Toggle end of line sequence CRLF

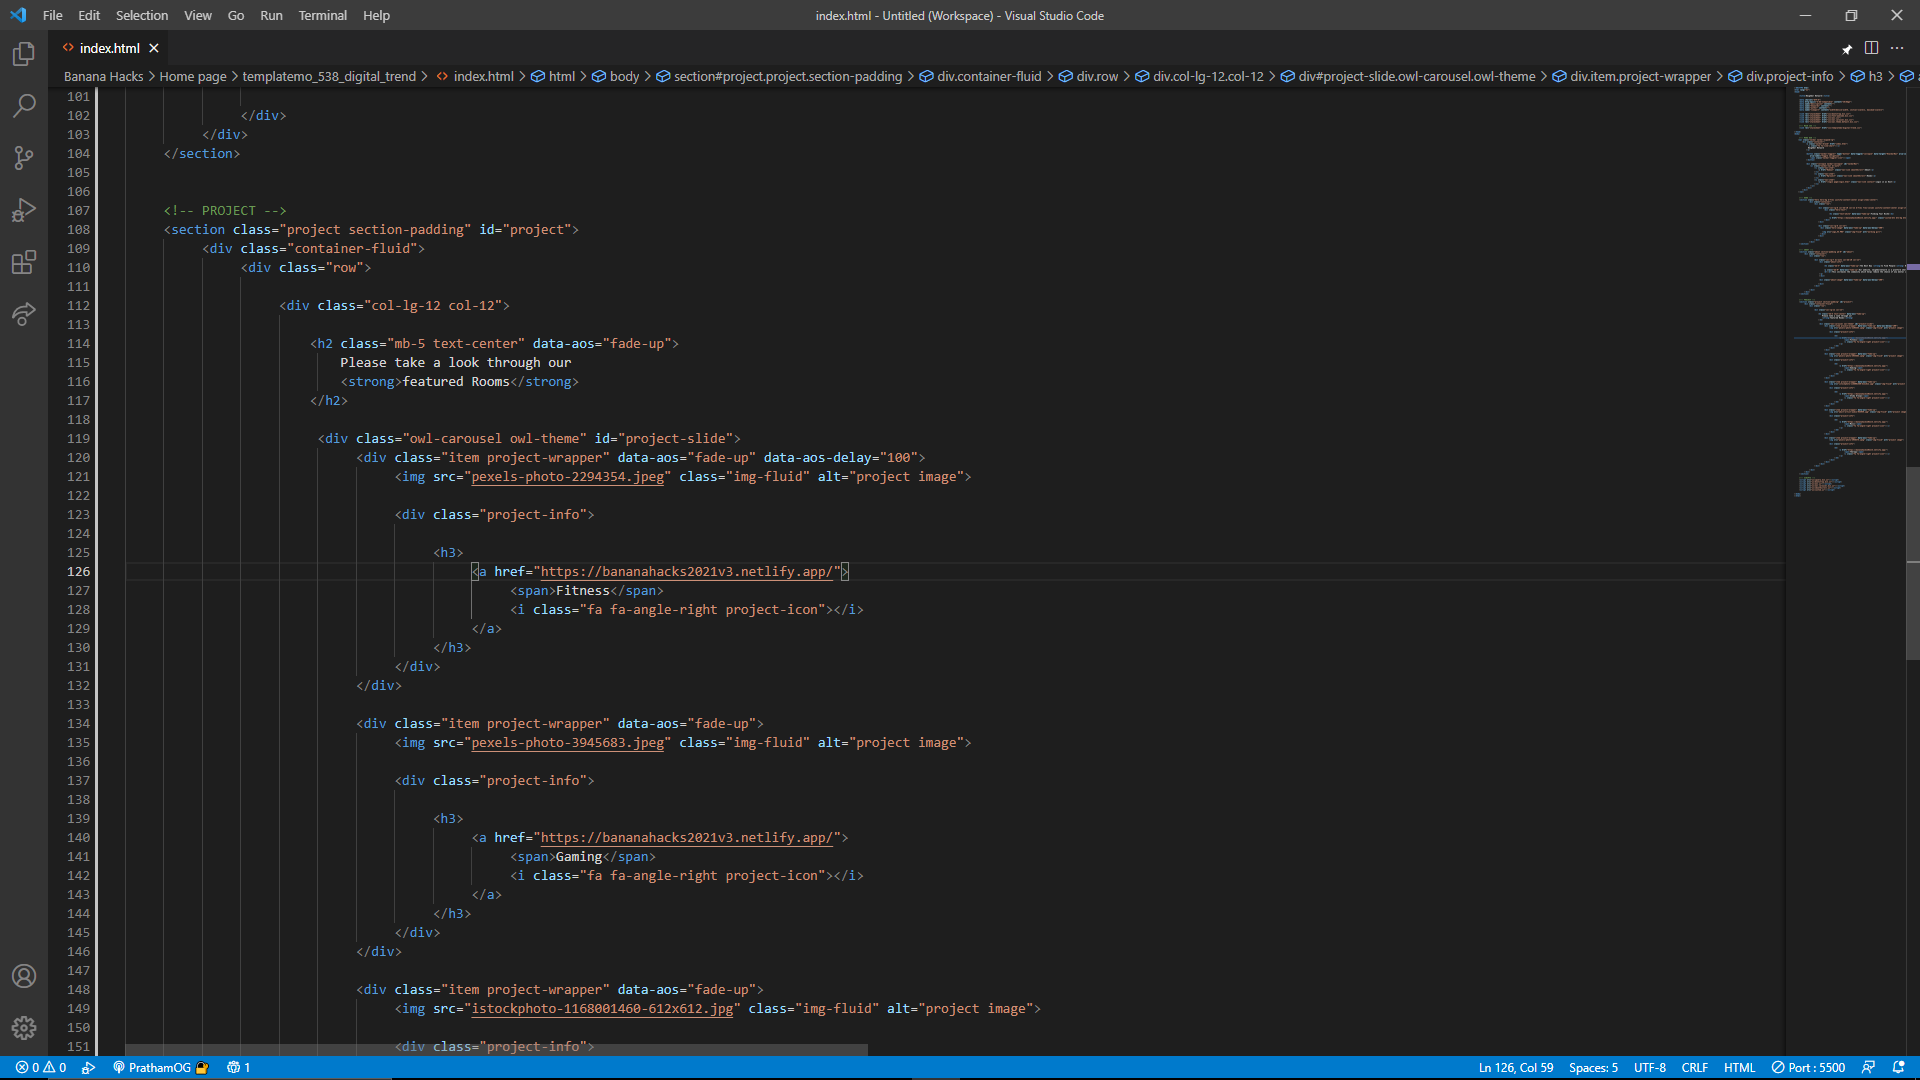1694,1067
